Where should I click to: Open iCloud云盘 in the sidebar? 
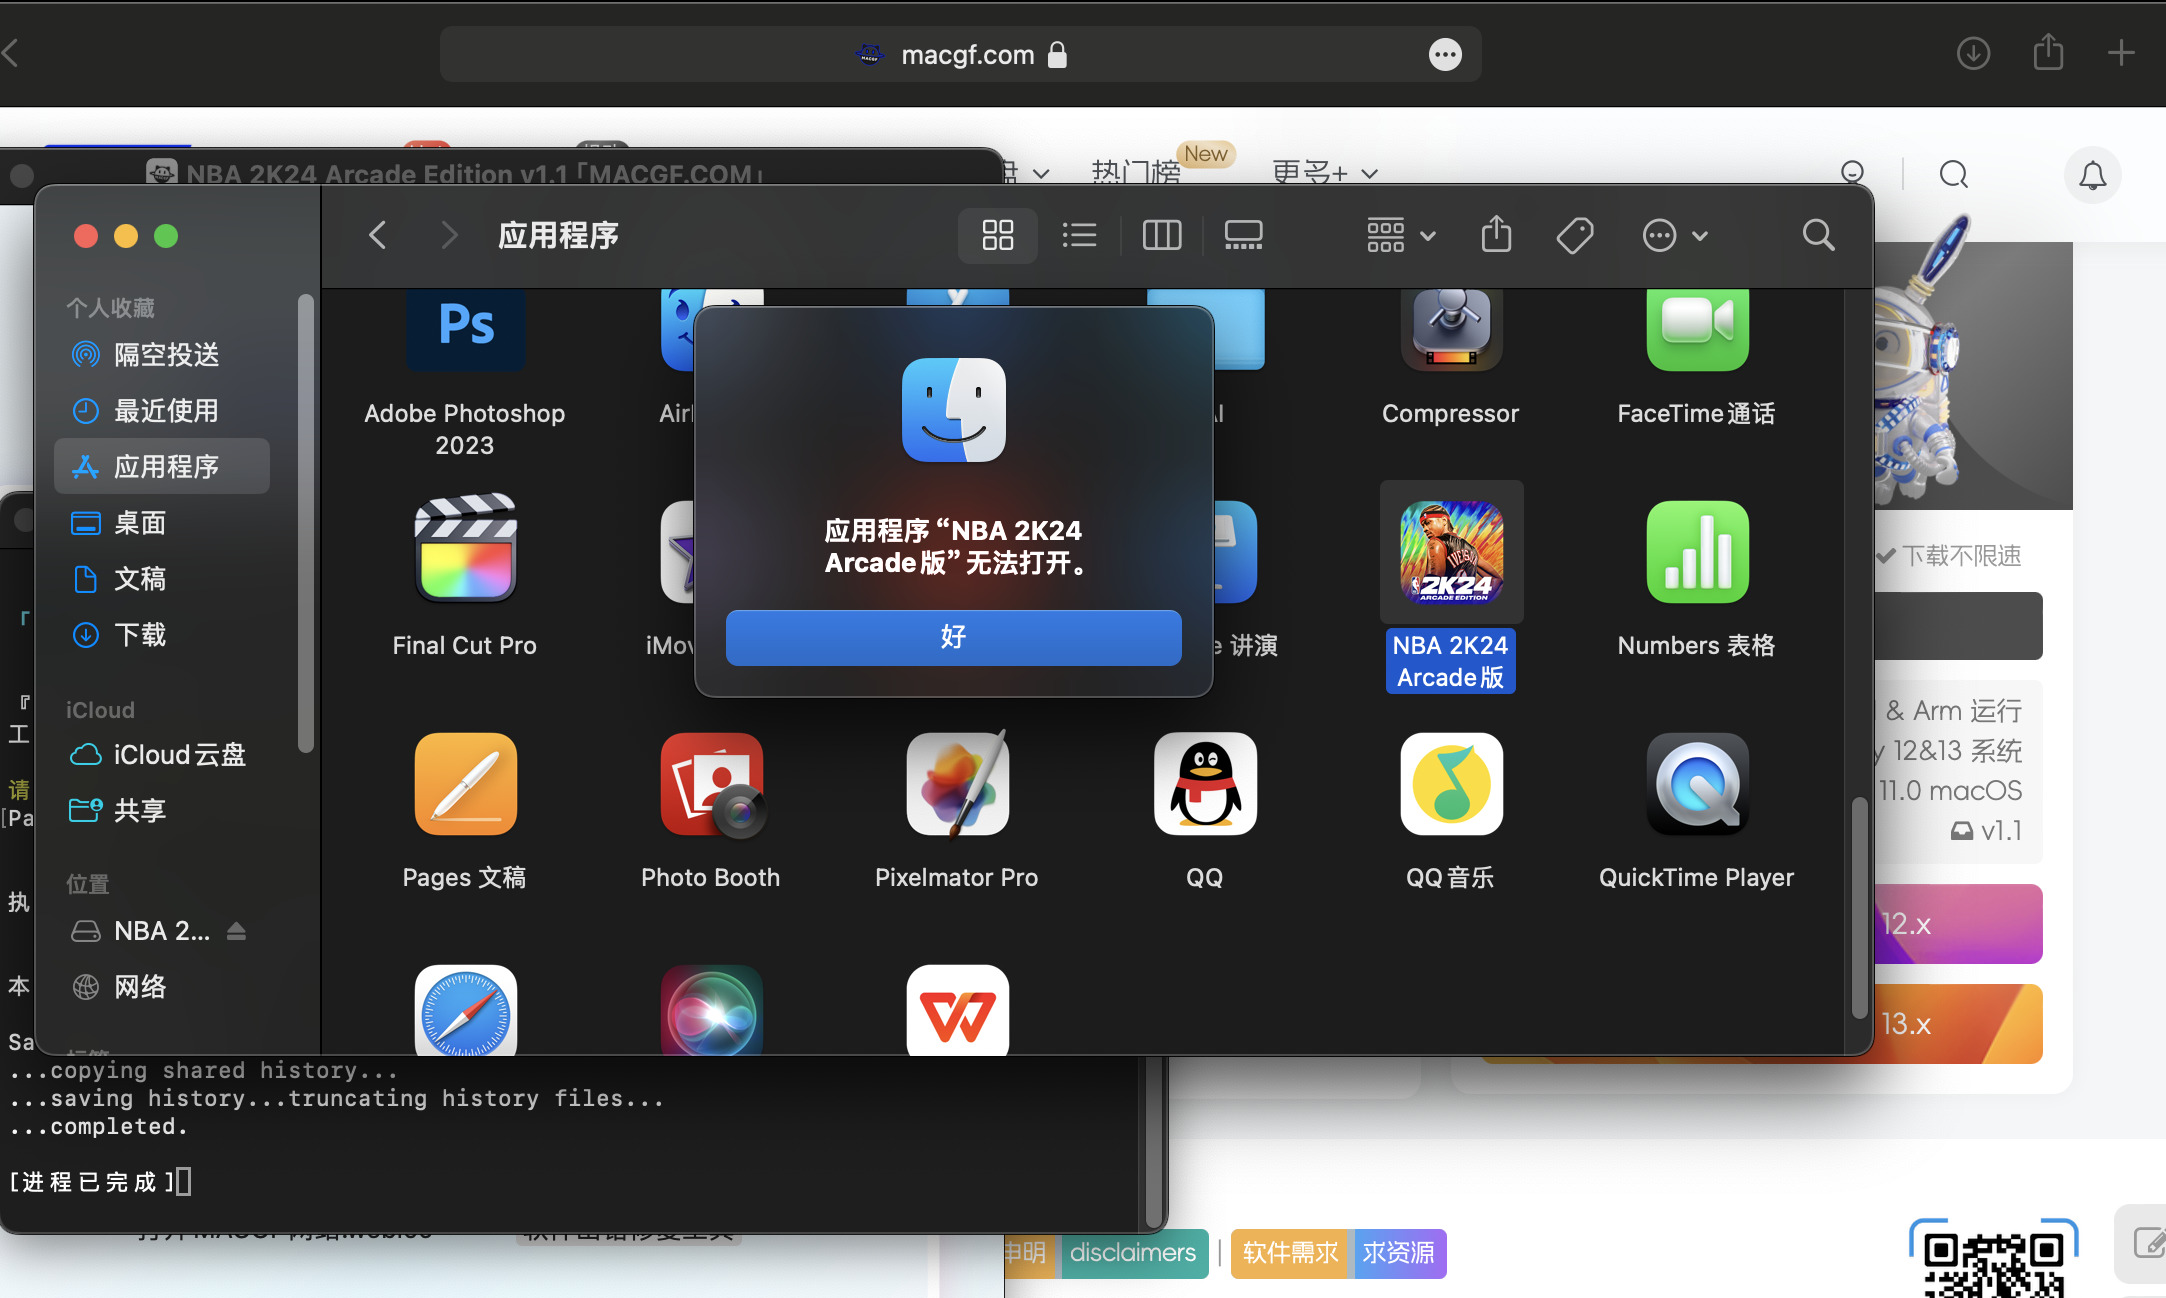click(x=178, y=755)
